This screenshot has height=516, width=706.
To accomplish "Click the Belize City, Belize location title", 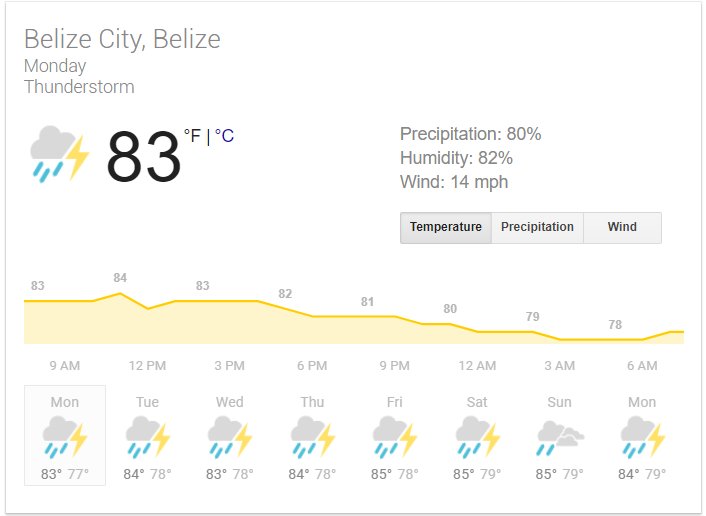I will click(122, 39).
